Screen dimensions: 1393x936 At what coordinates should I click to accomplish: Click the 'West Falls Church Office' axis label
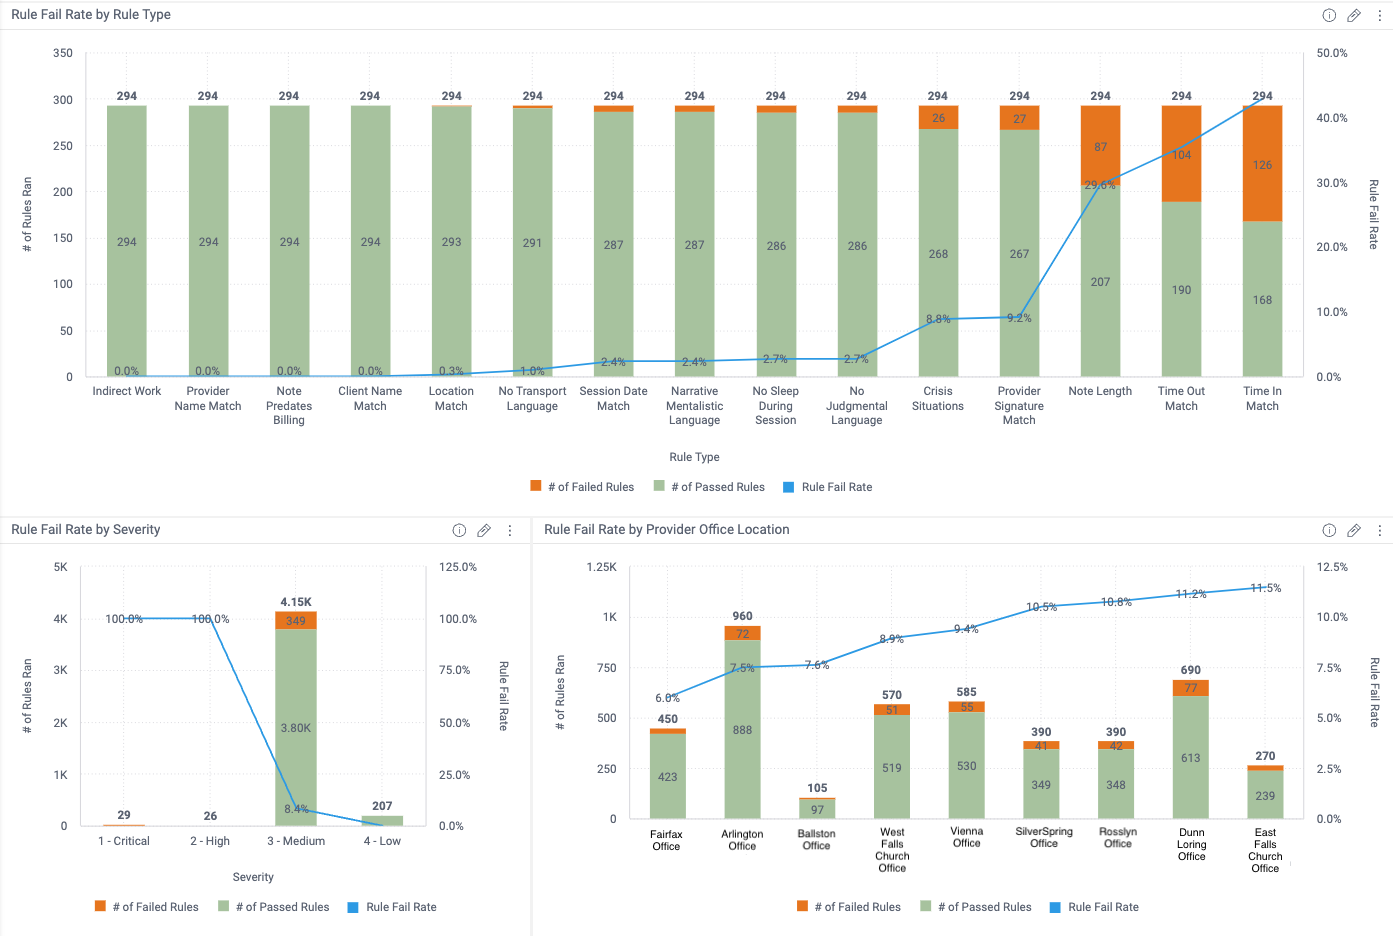pos(892,850)
